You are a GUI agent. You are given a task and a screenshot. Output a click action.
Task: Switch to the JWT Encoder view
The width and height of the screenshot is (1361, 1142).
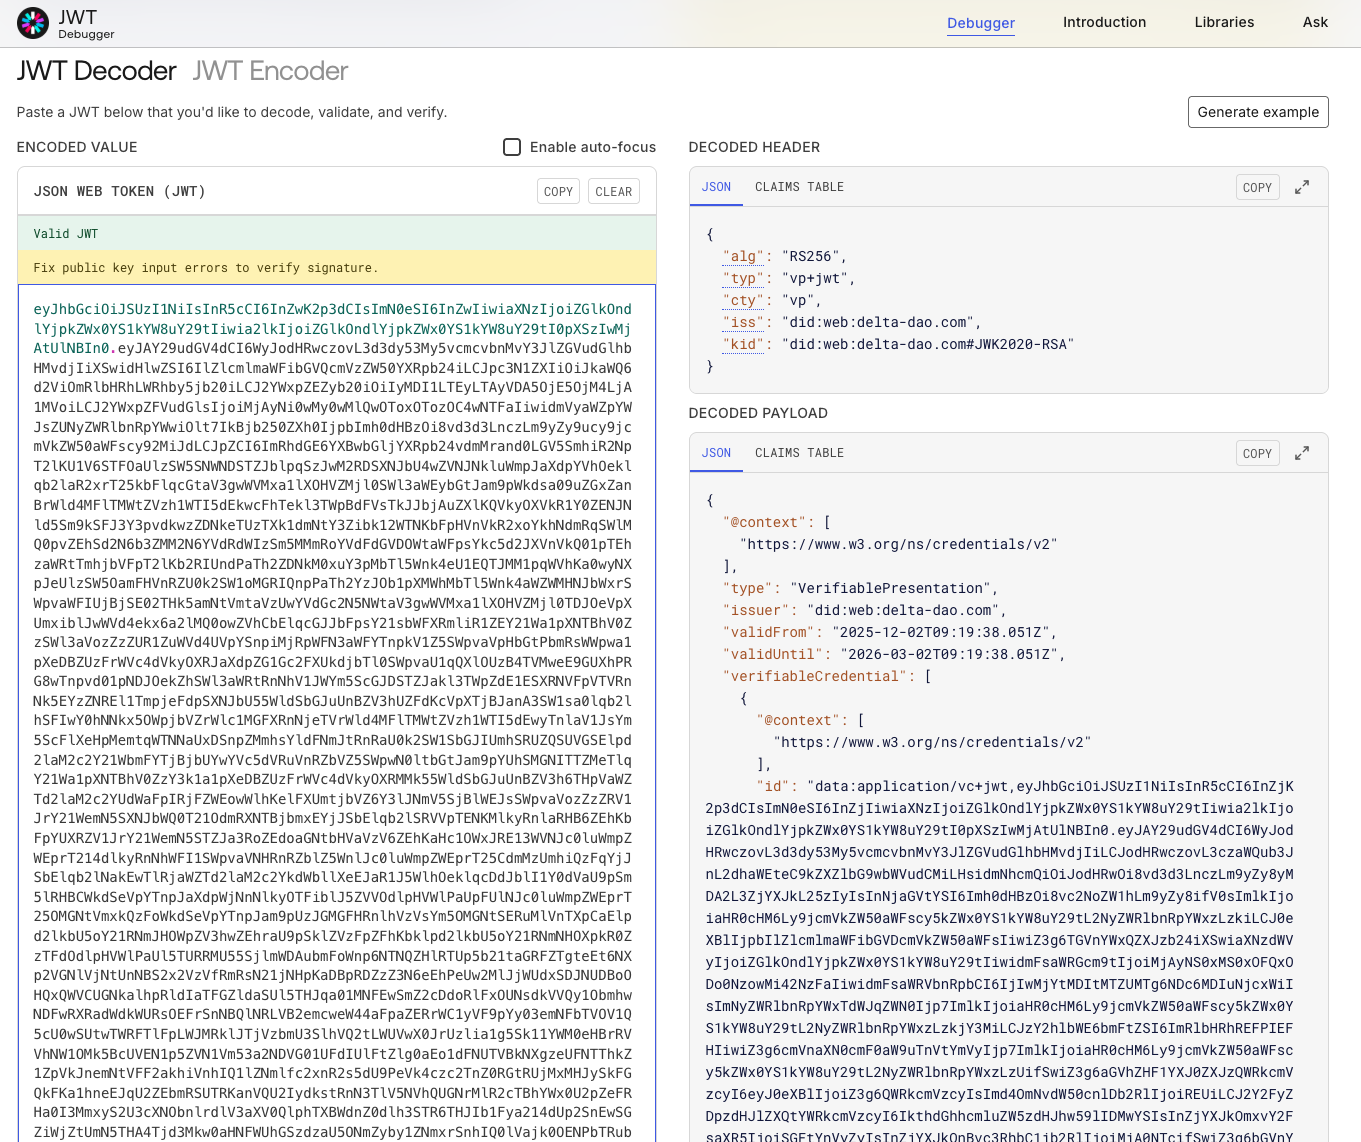click(x=270, y=71)
